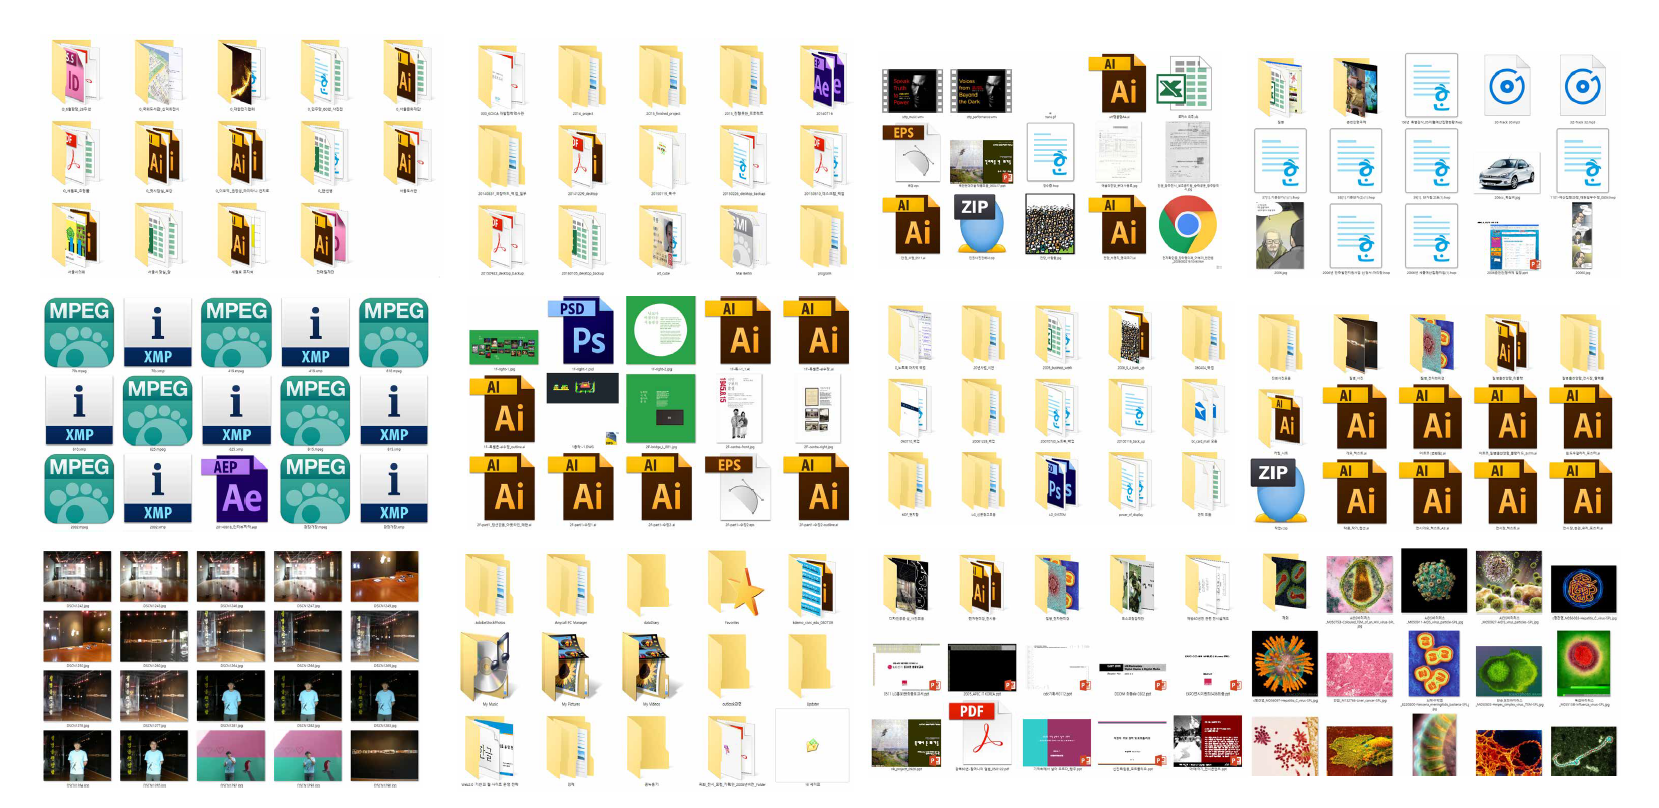Open the folder showing the Hangul document cover
Image resolution: width=1659 pixels, height=808 pixels.
coord(490,746)
